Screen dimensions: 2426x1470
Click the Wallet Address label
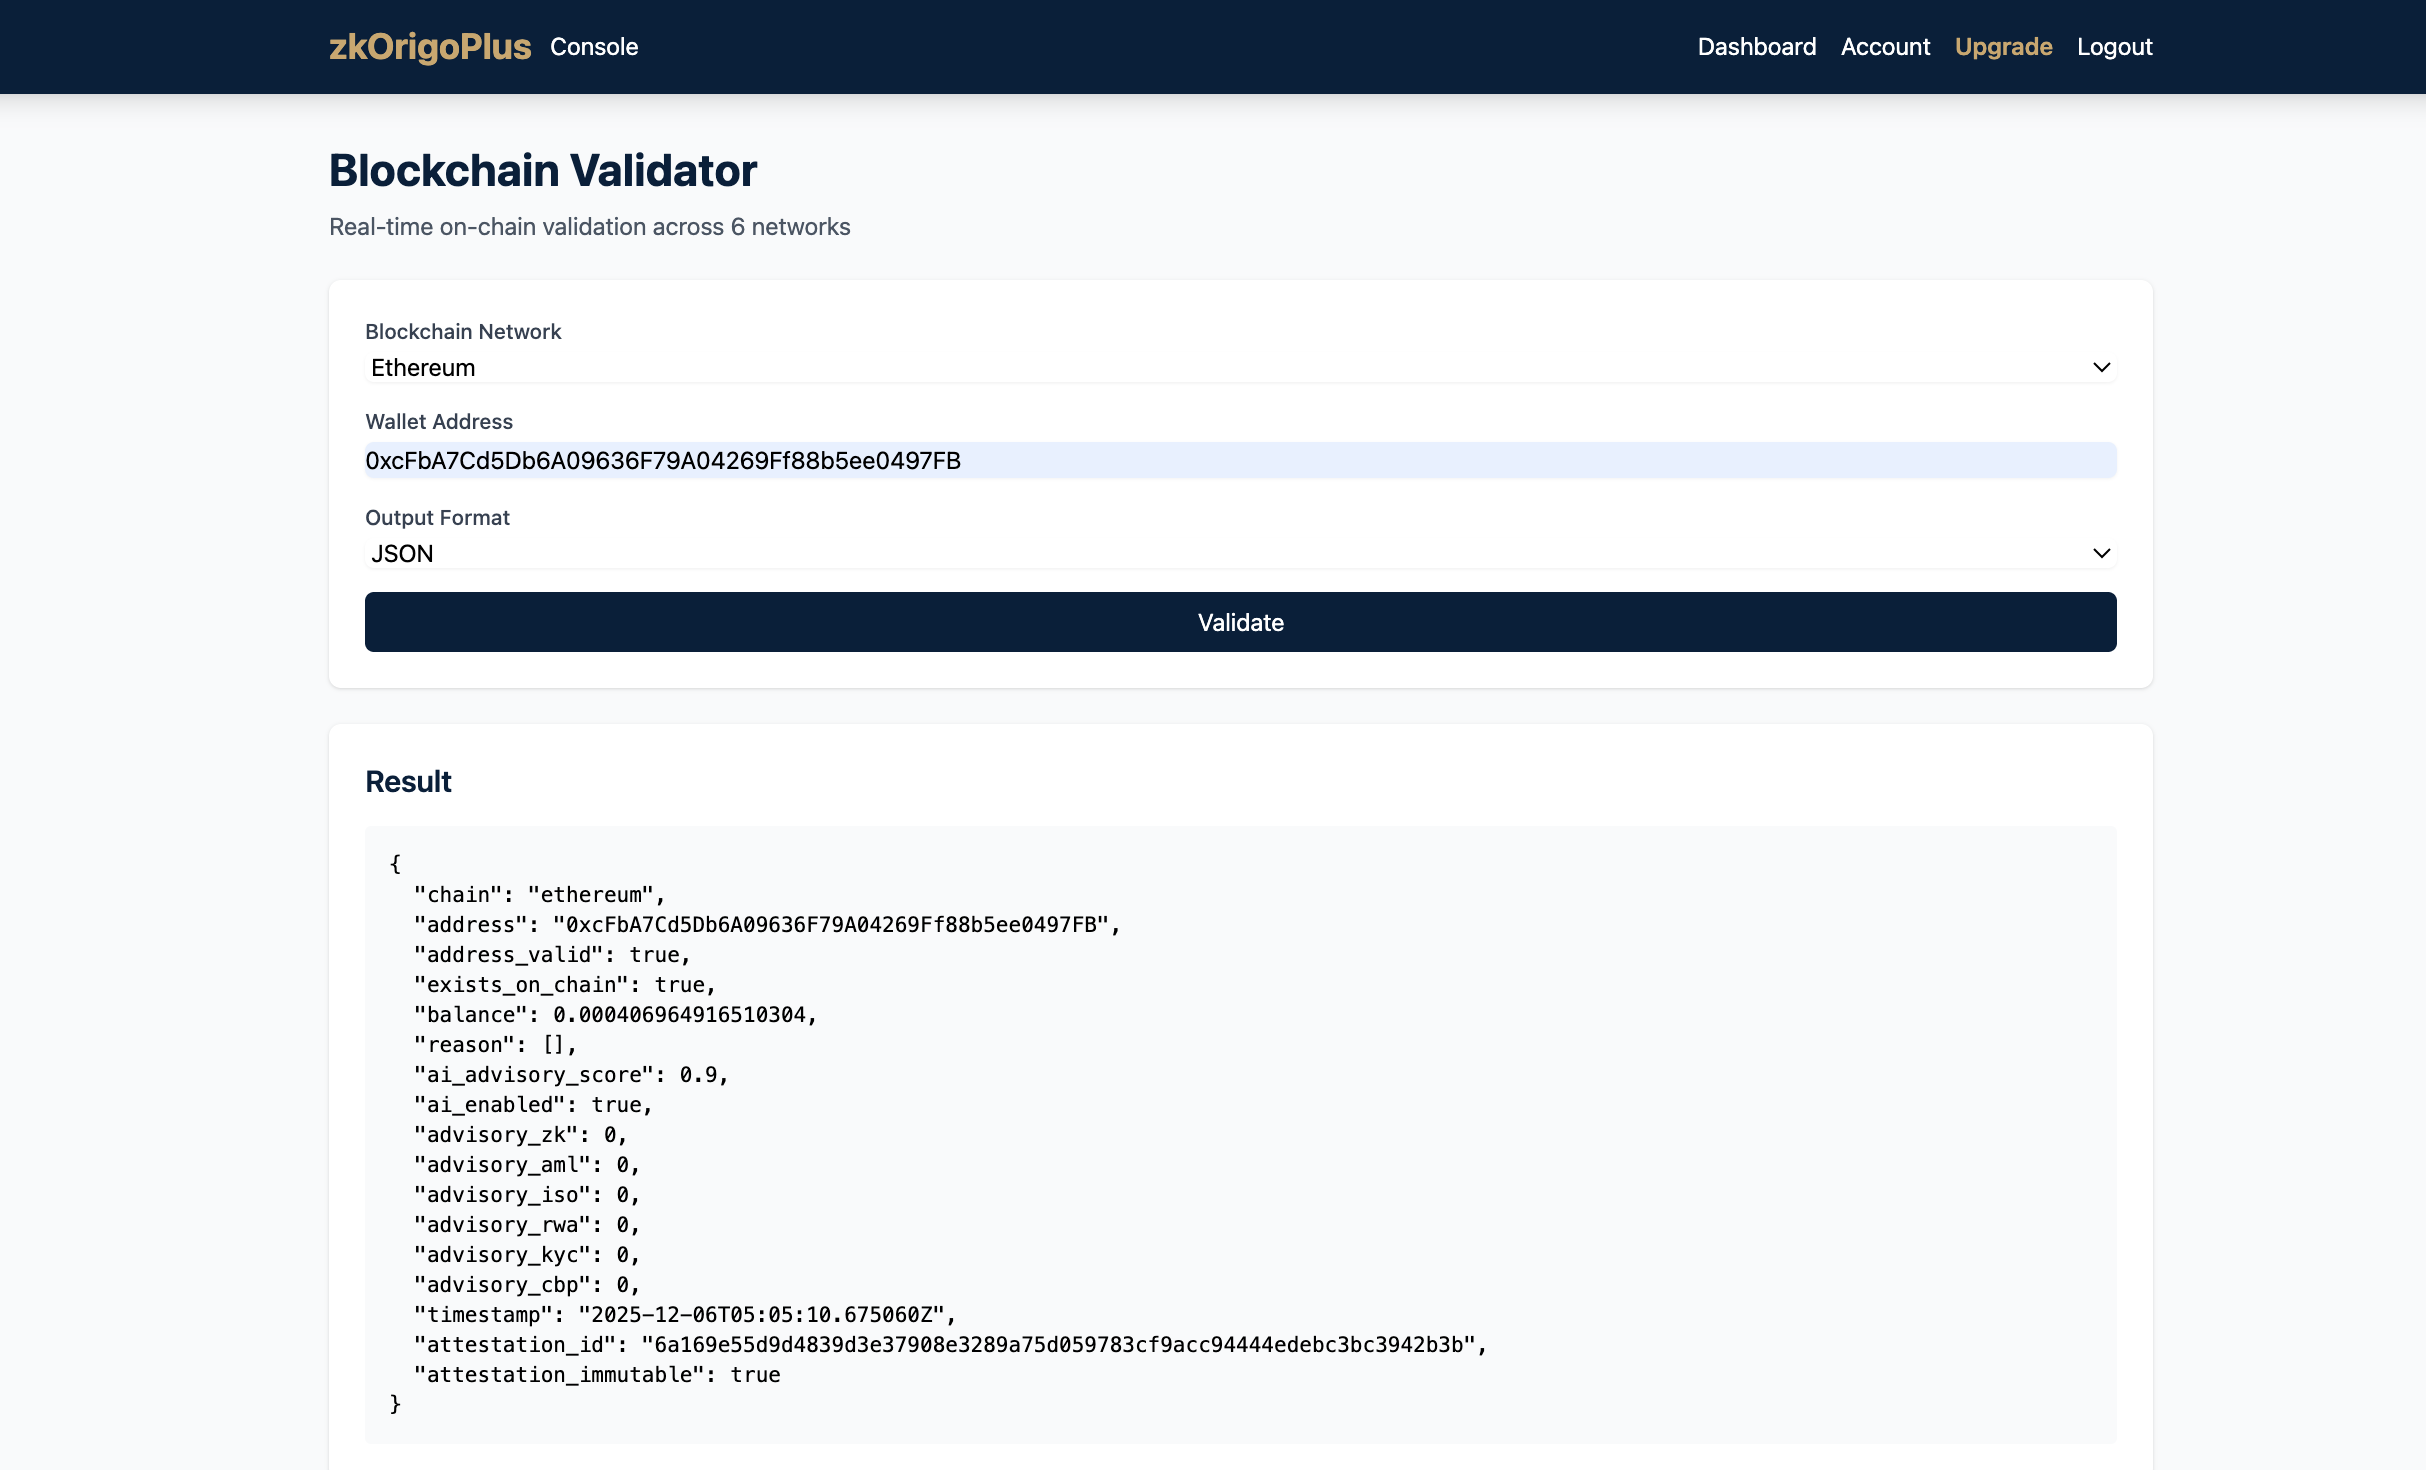tap(438, 421)
